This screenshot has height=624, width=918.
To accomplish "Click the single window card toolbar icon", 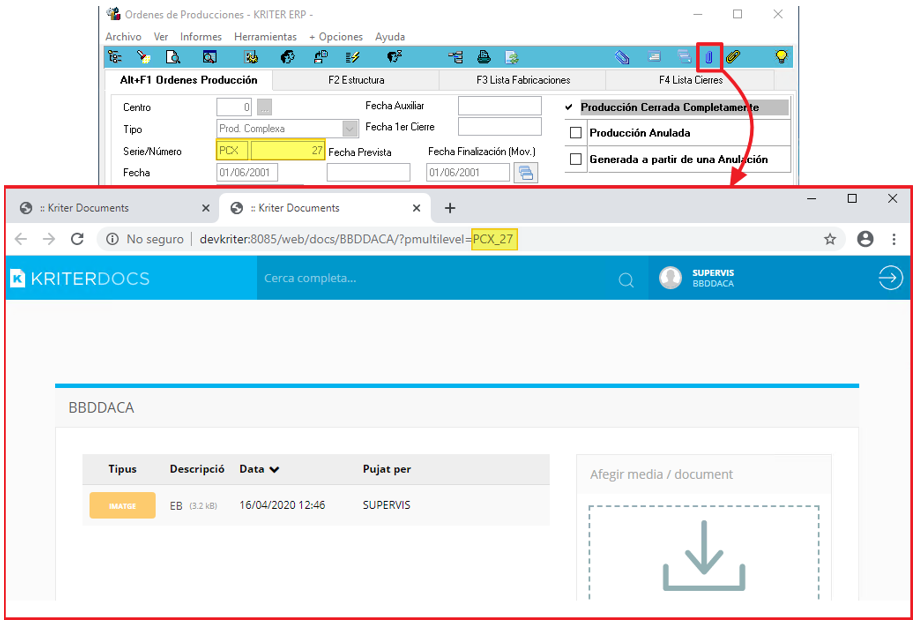I will click(655, 57).
